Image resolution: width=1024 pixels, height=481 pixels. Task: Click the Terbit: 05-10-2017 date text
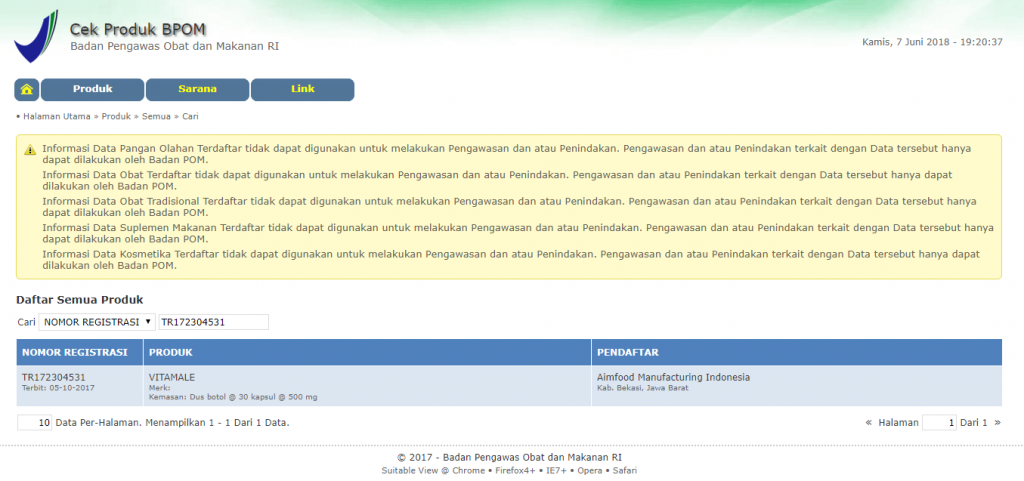click(58, 388)
